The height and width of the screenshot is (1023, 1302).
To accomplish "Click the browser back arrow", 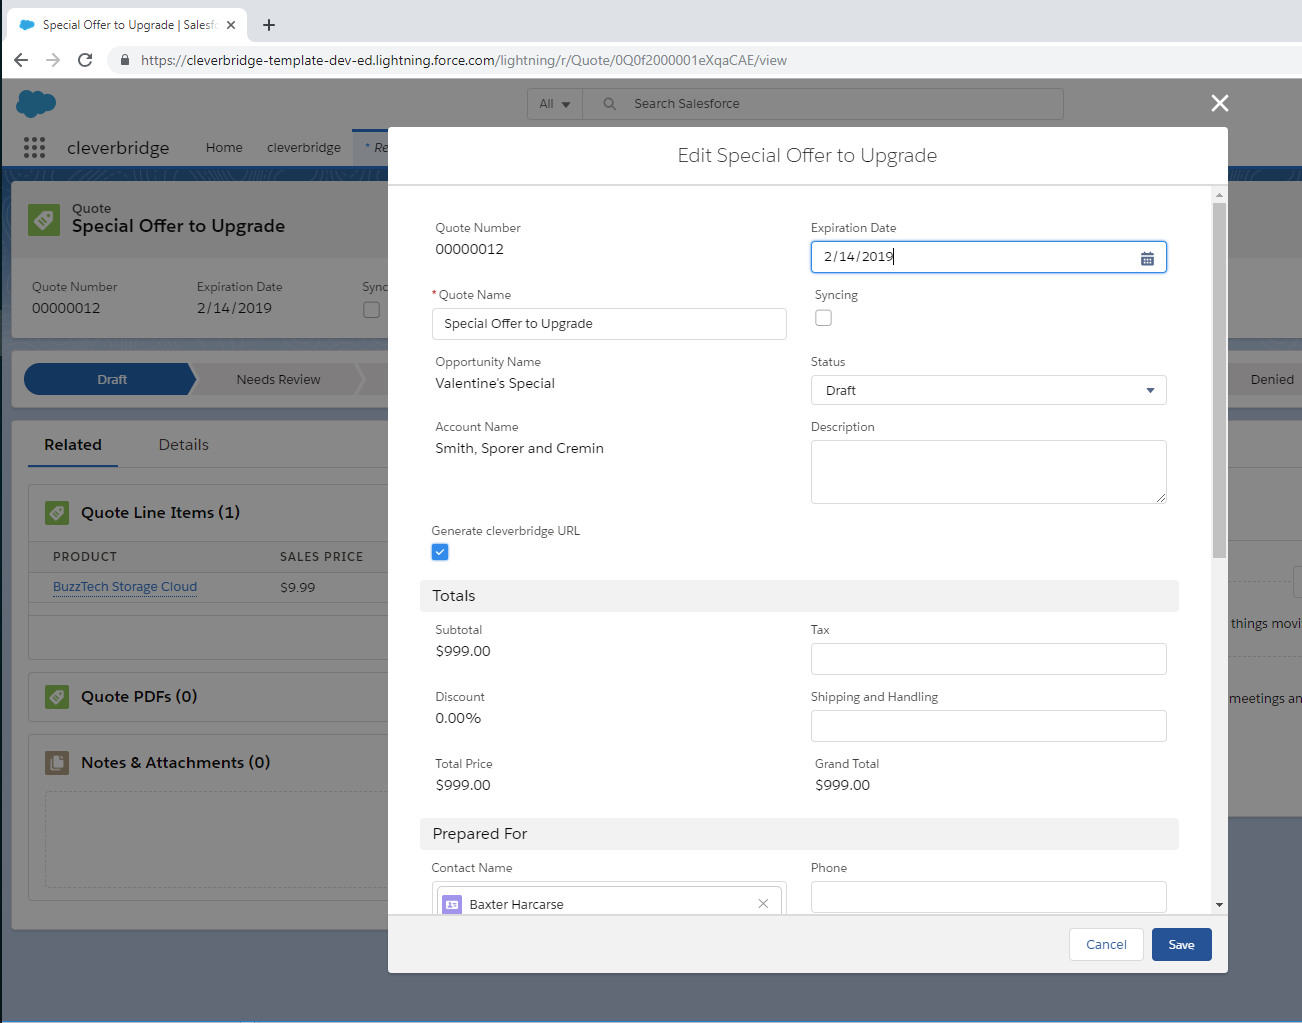I will [21, 60].
